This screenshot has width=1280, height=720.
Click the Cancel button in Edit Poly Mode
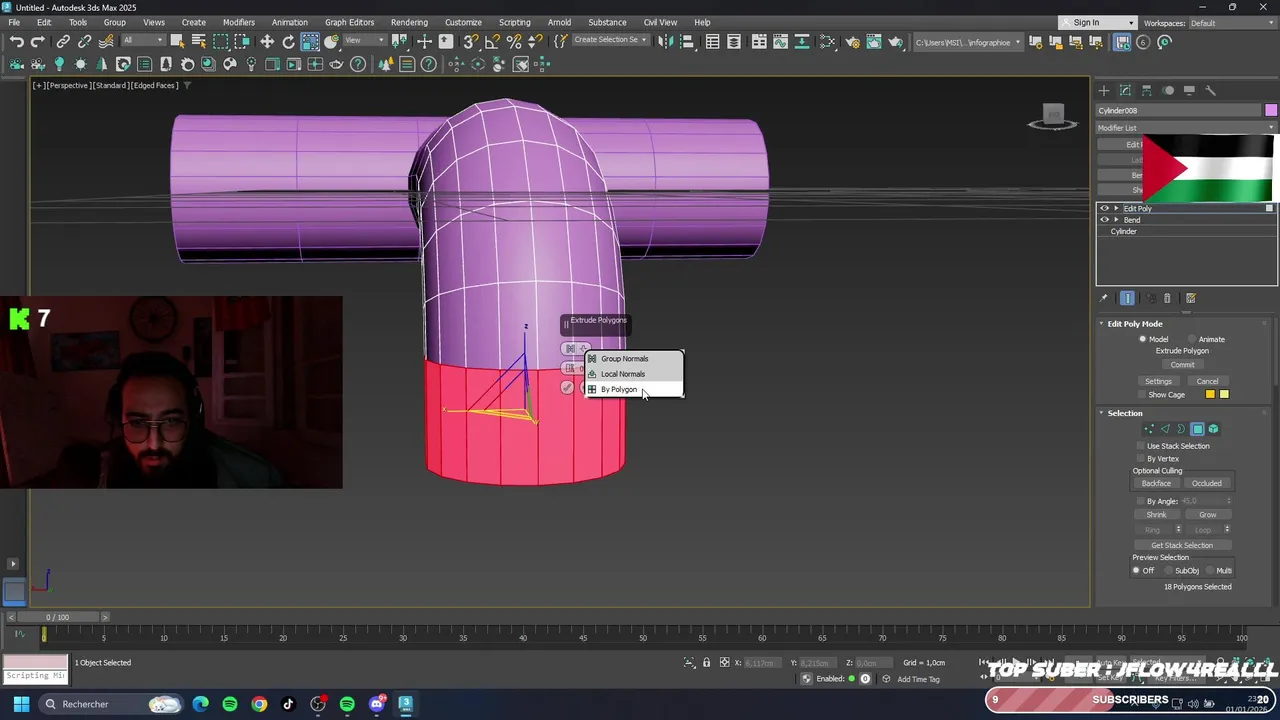1207,381
